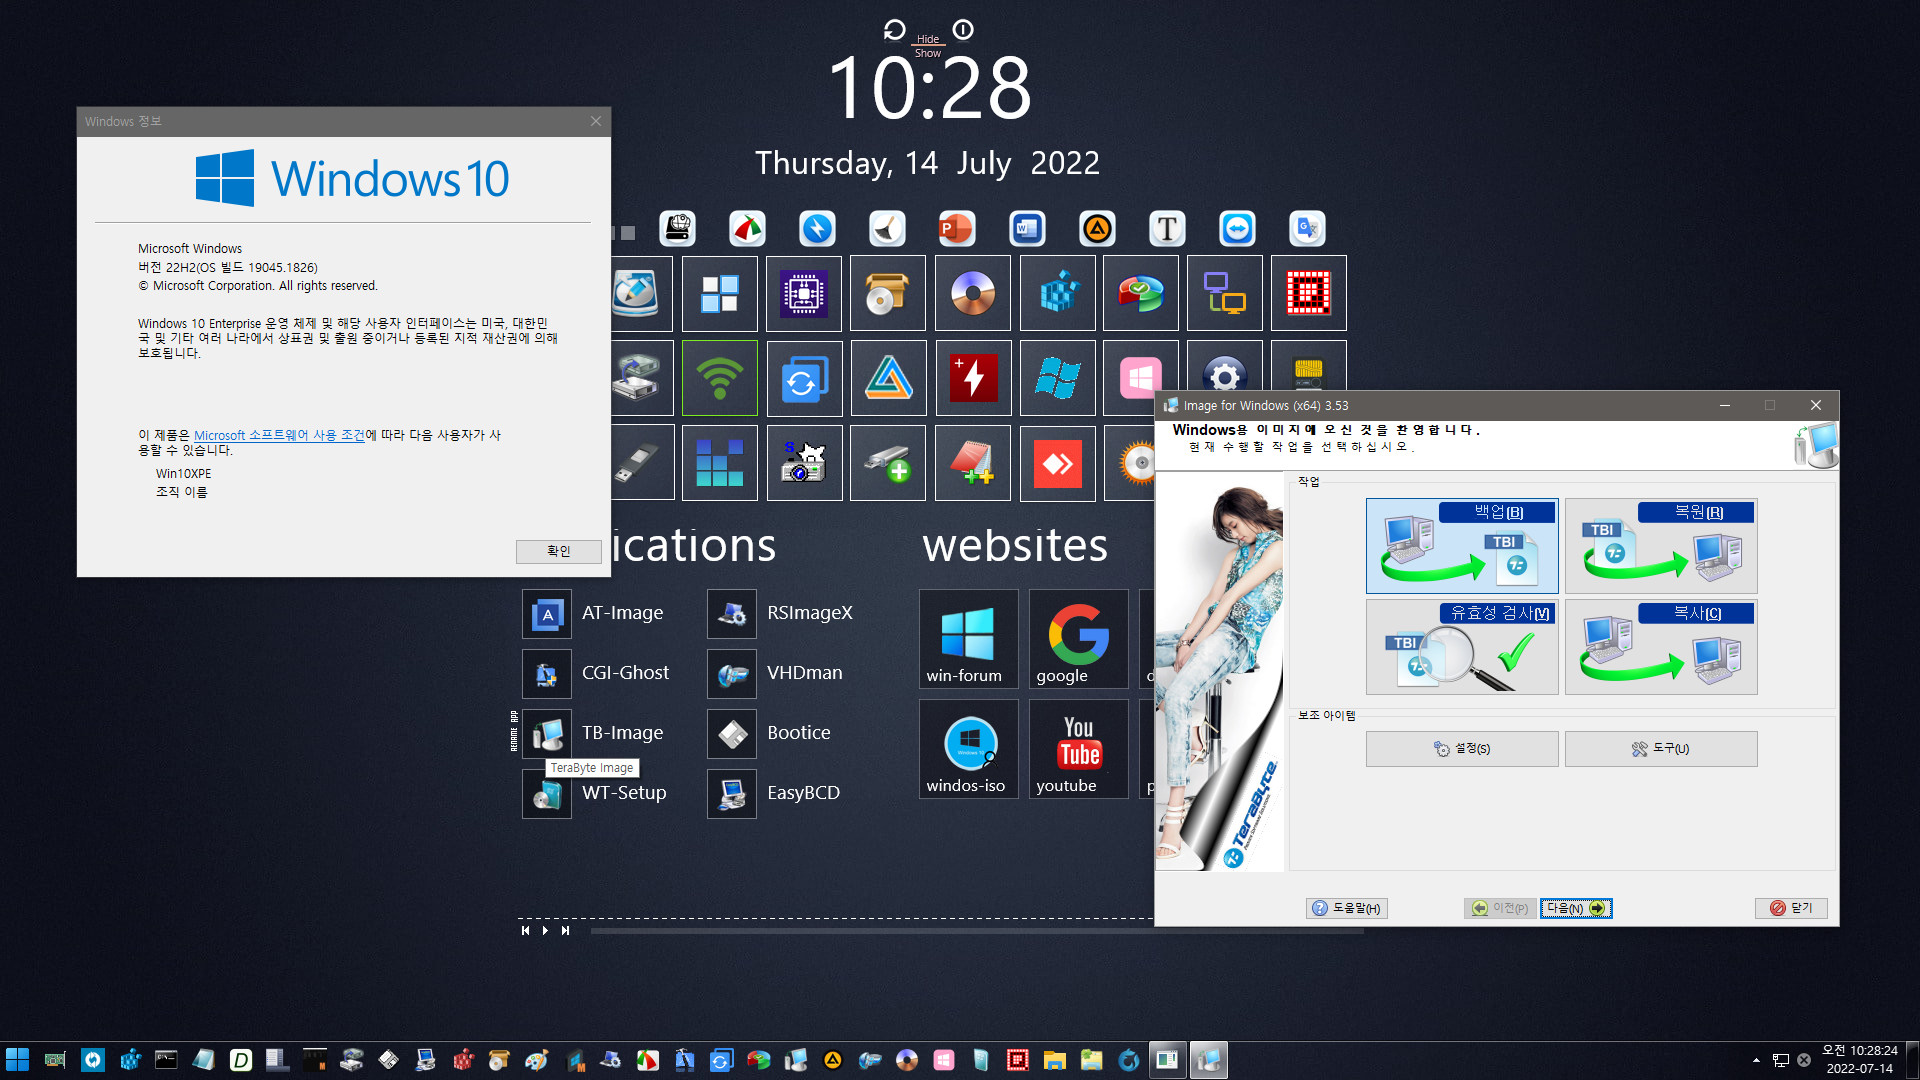
Task: Expand the system tray hidden icons chevron
Action: pyautogui.click(x=1756, y=1060)
